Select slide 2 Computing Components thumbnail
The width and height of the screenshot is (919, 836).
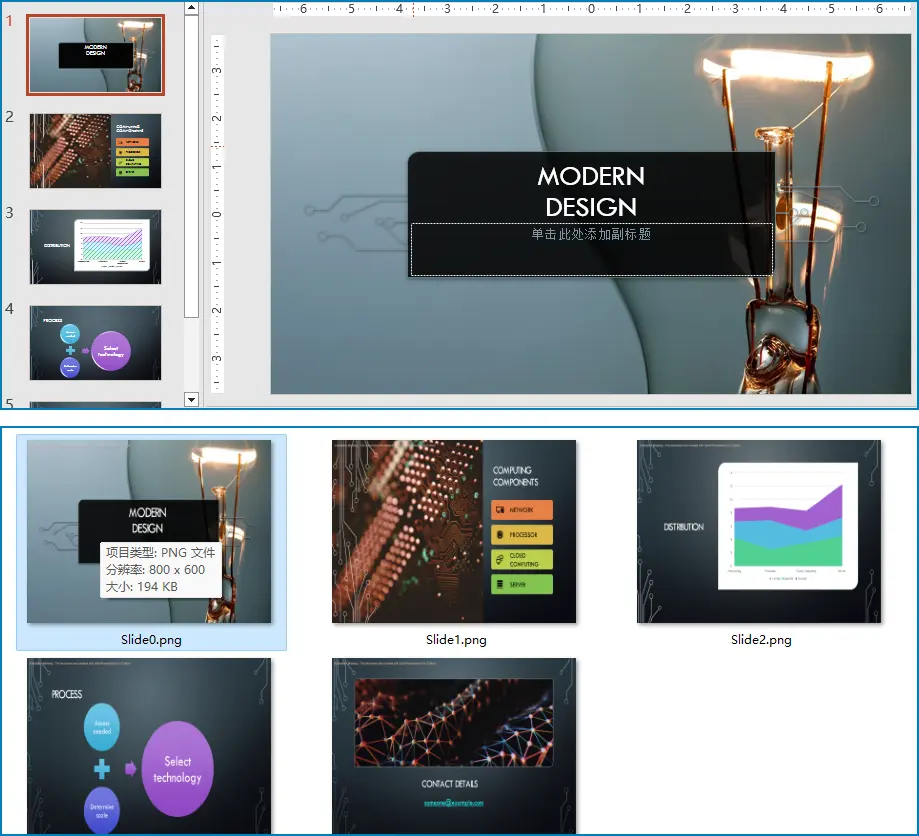(x=95, y=150)
